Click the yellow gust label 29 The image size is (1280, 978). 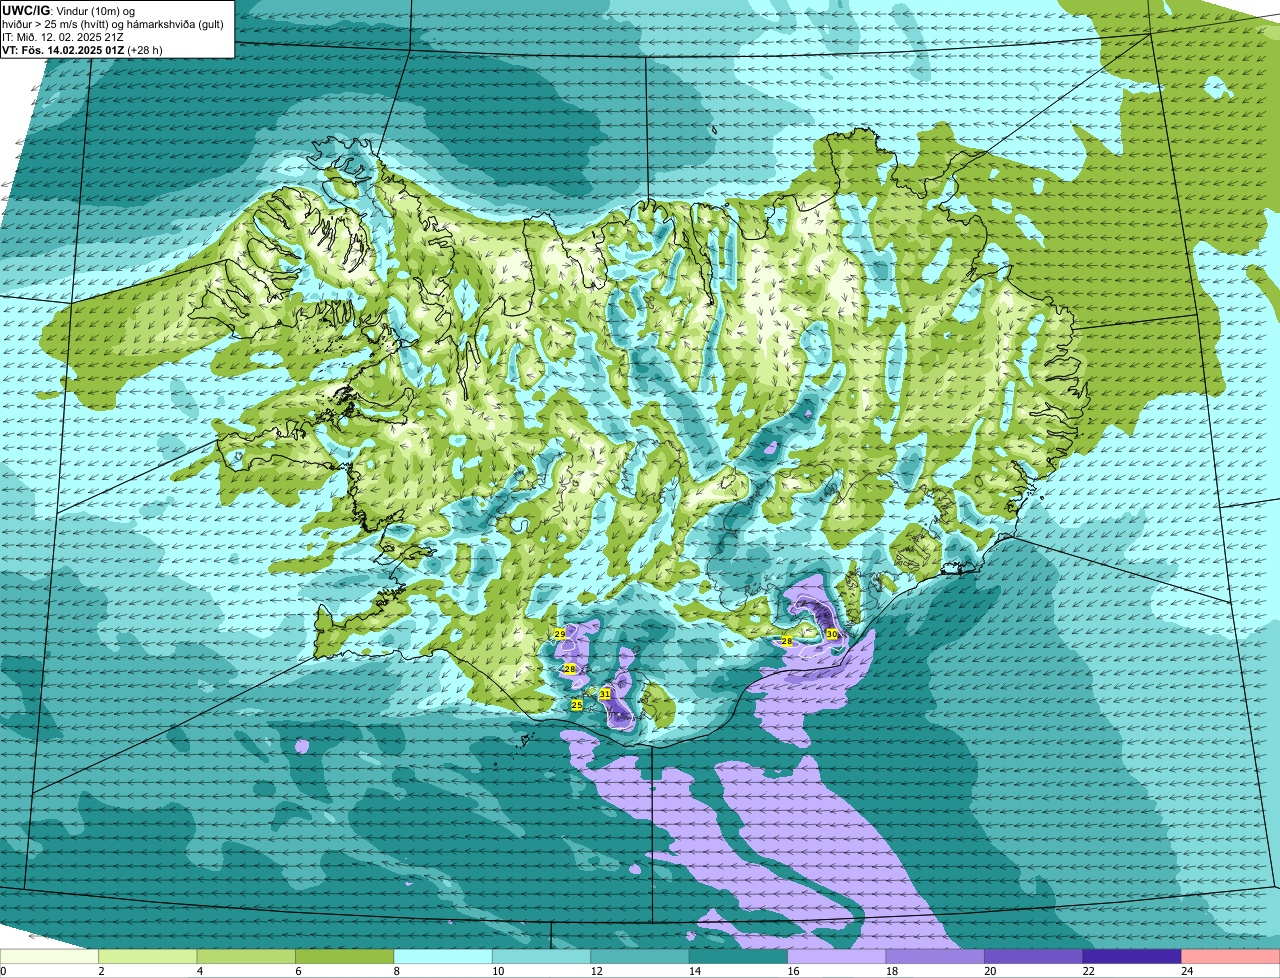pyautogui.click(x=560, y=634)
